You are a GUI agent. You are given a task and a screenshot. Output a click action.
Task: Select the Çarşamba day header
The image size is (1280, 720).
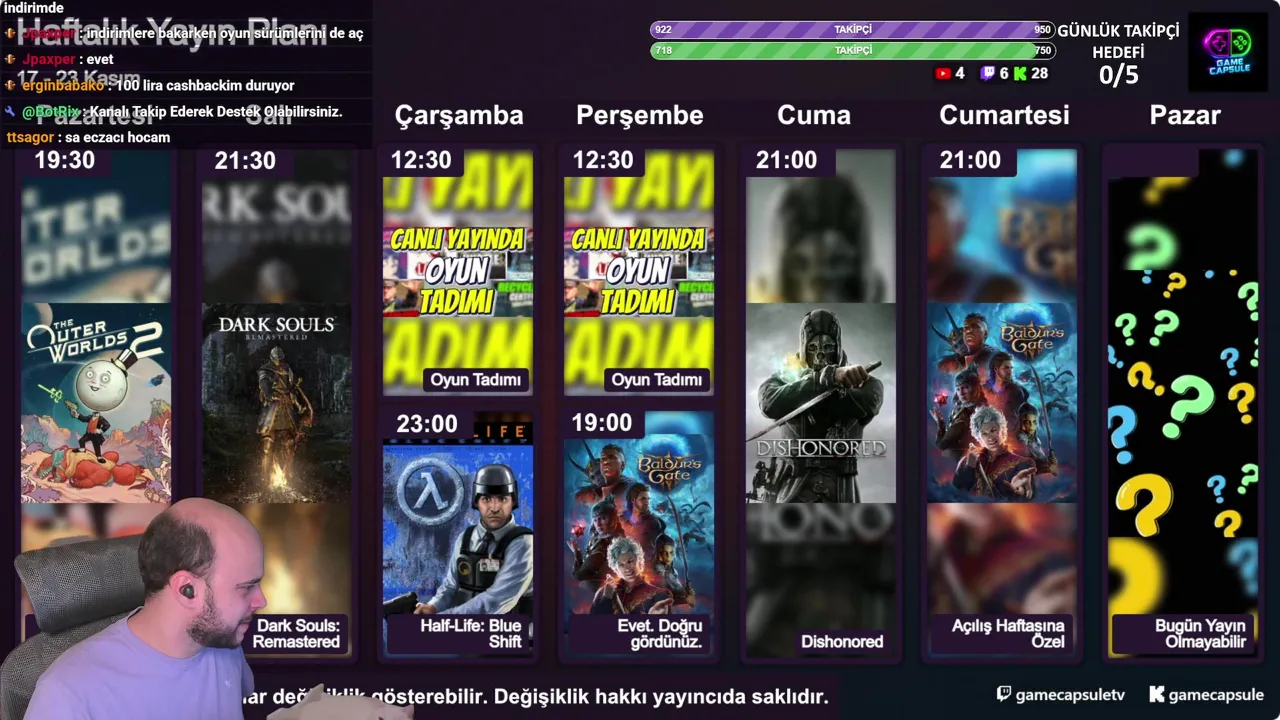459,115
